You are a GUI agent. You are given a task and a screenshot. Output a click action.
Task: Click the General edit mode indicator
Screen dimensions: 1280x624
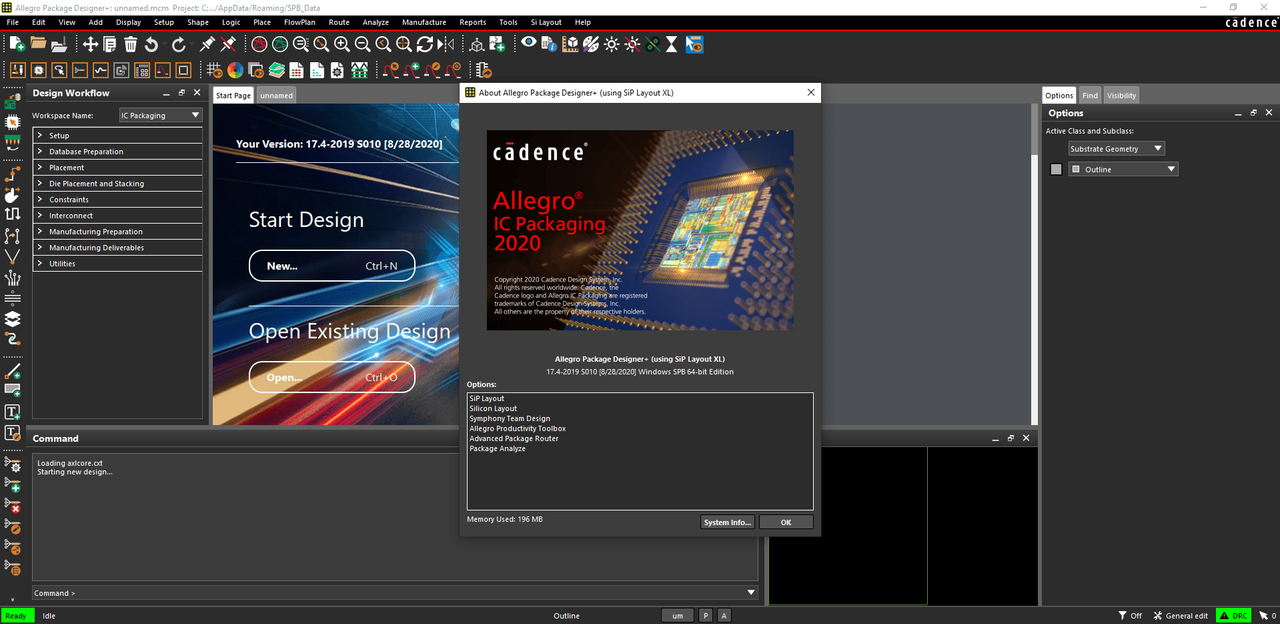(x=1181, y=616)
